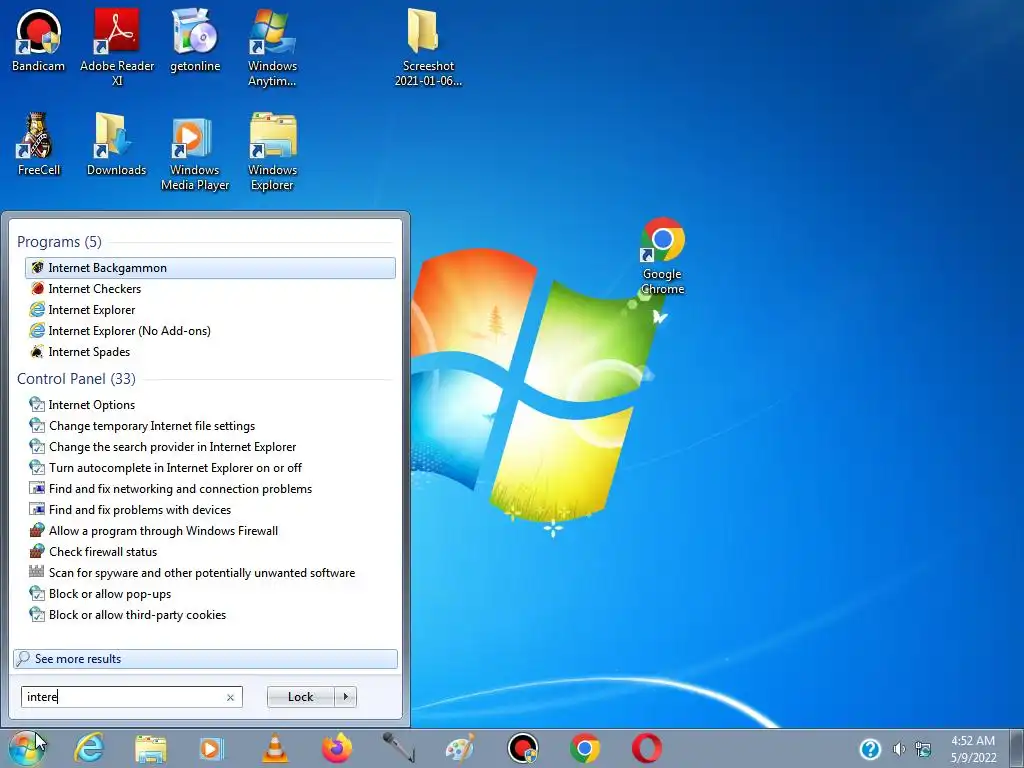Open Change temporary Internet file settings
Image resolution: width=1024 pixels, height=768 pixels.
coord(210,426)
